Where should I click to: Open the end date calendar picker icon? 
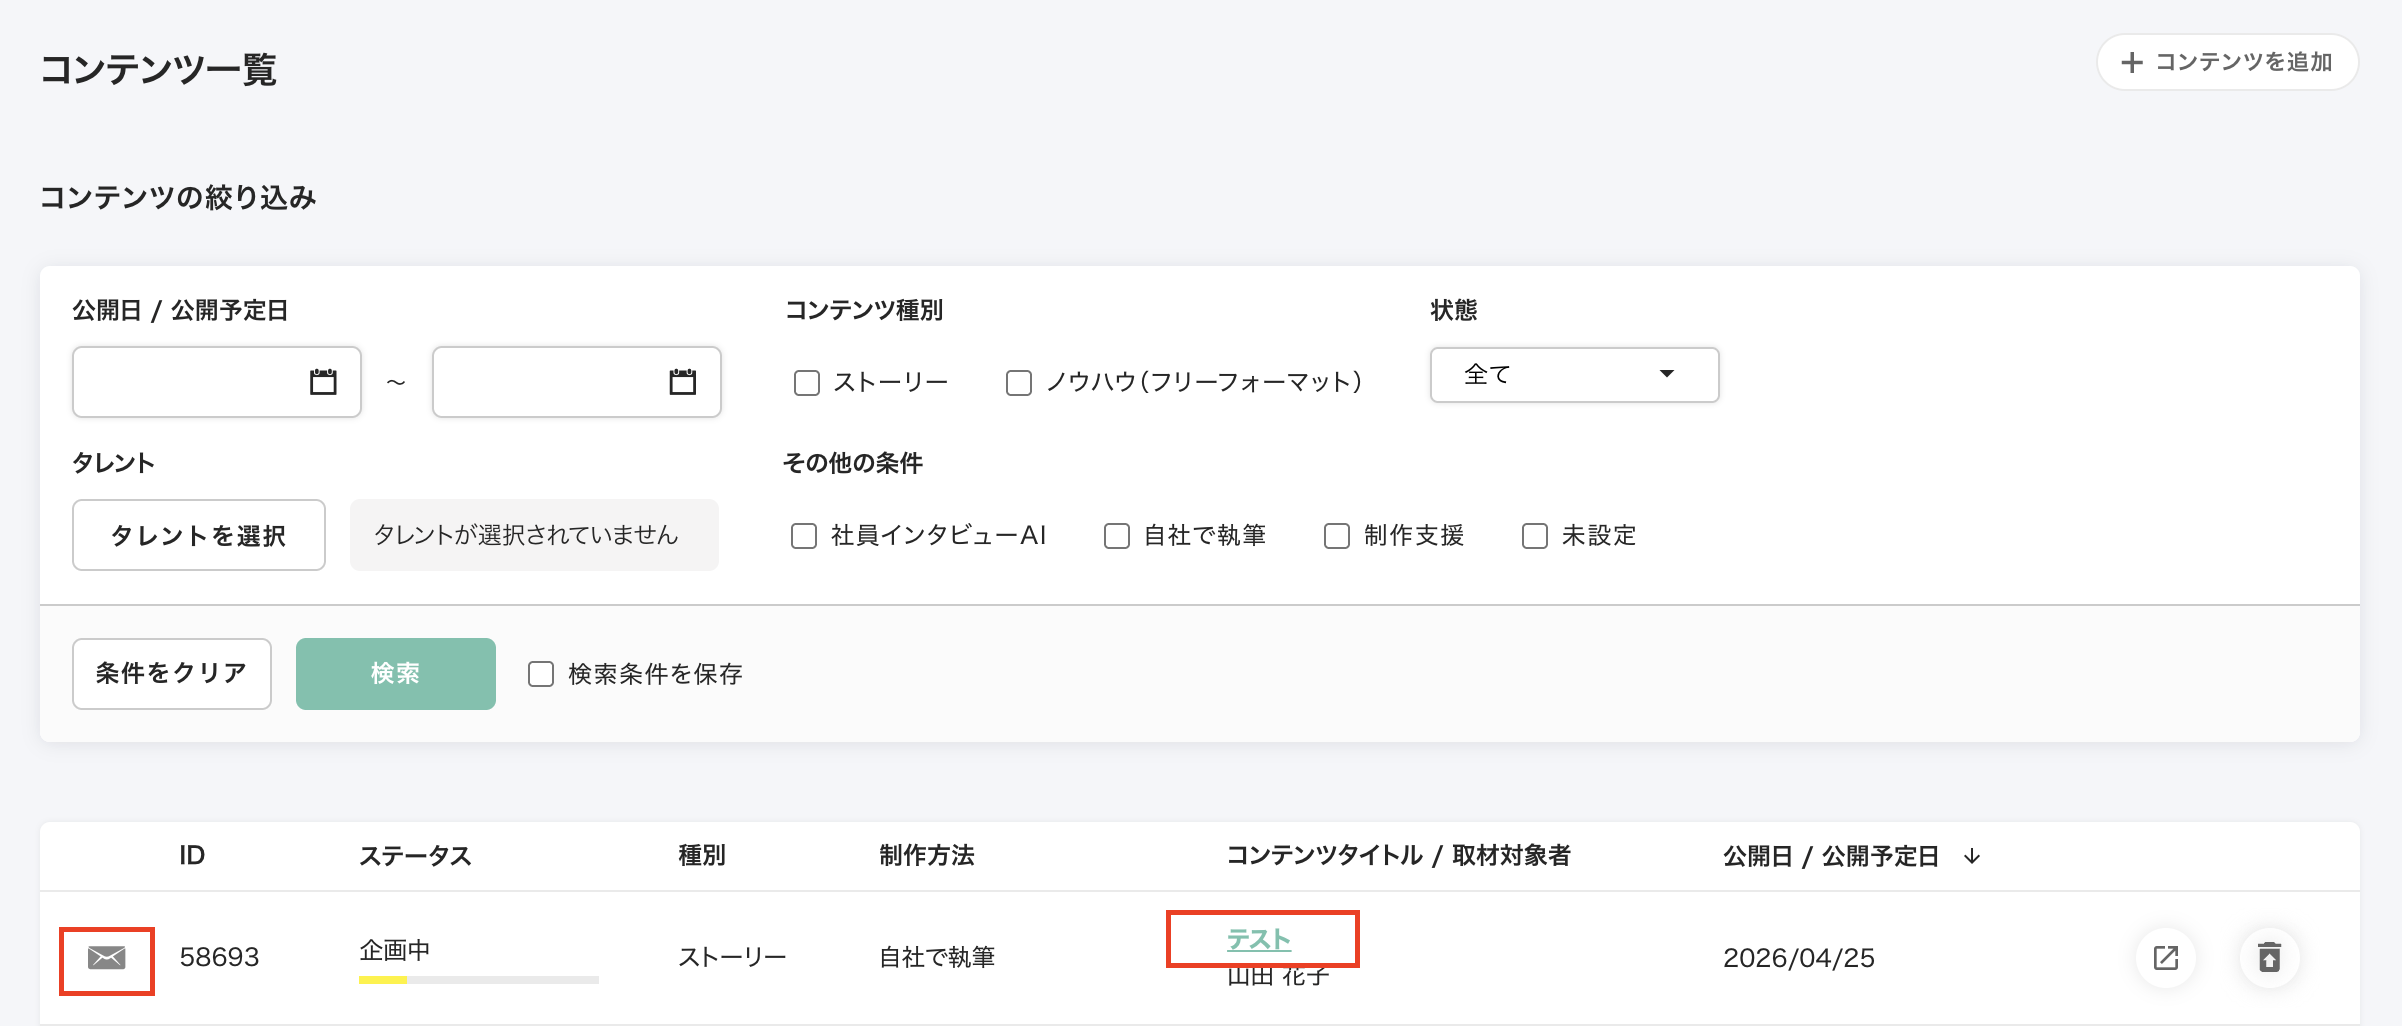pos(683,382)
